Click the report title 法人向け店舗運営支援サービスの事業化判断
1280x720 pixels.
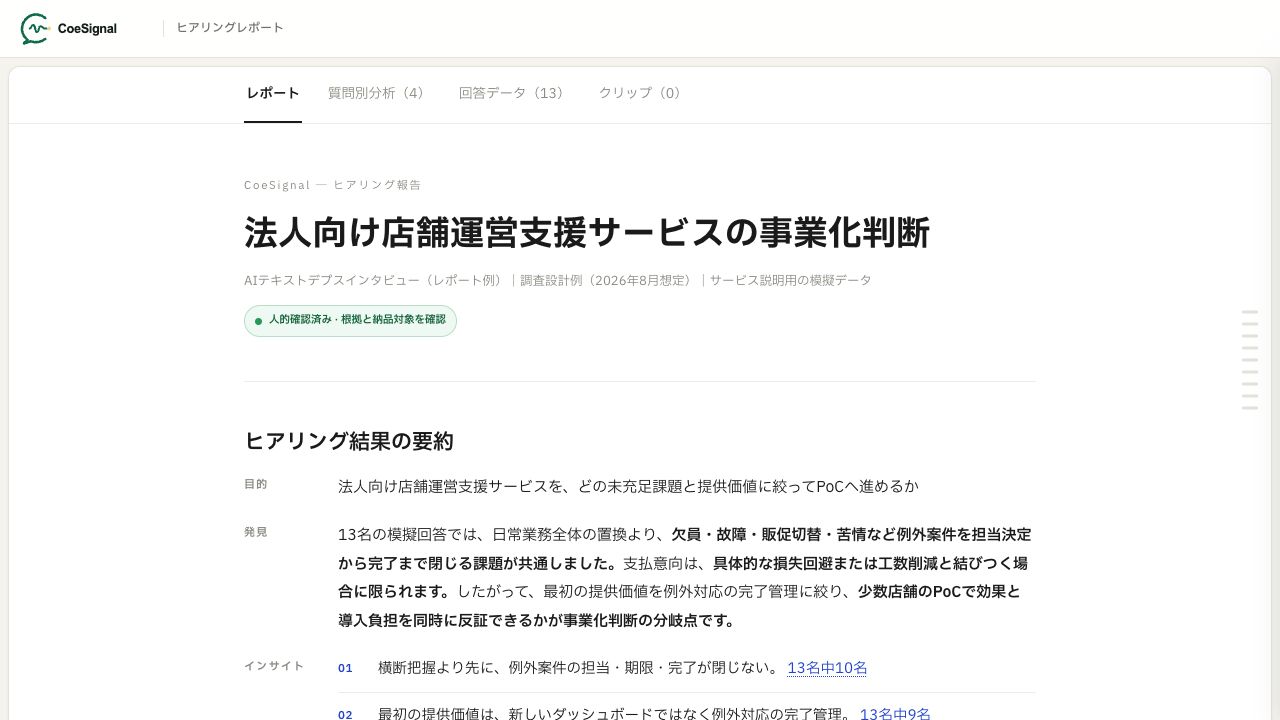point(587,233)
